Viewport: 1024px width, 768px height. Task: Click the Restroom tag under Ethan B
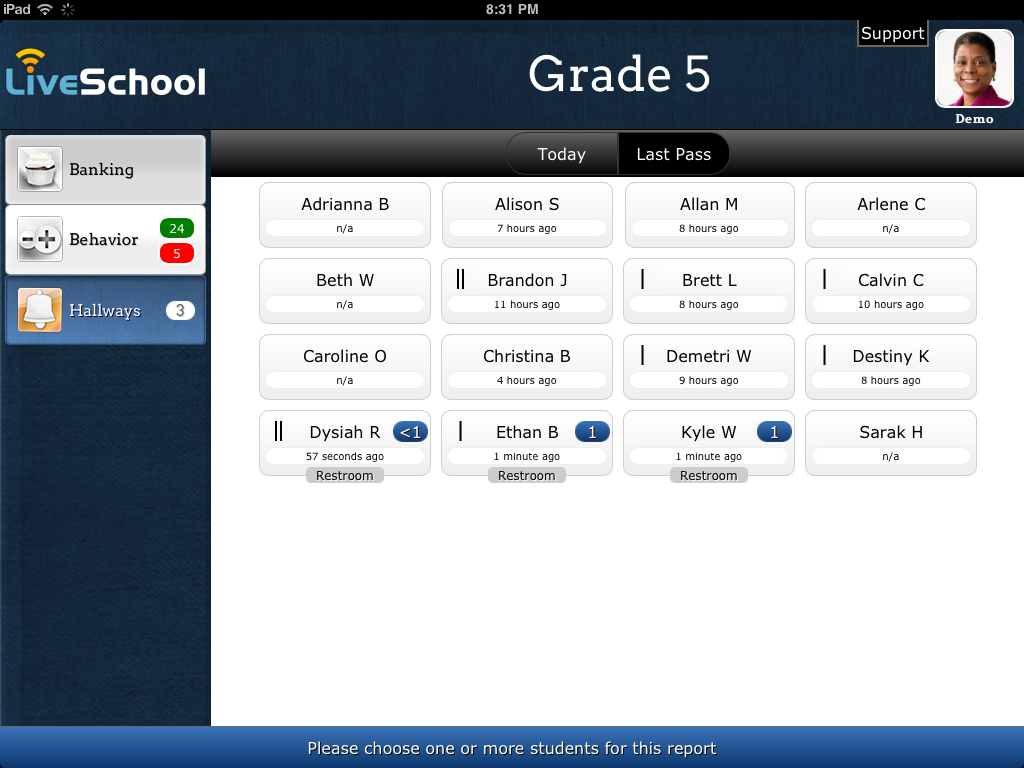click(527, 475)
